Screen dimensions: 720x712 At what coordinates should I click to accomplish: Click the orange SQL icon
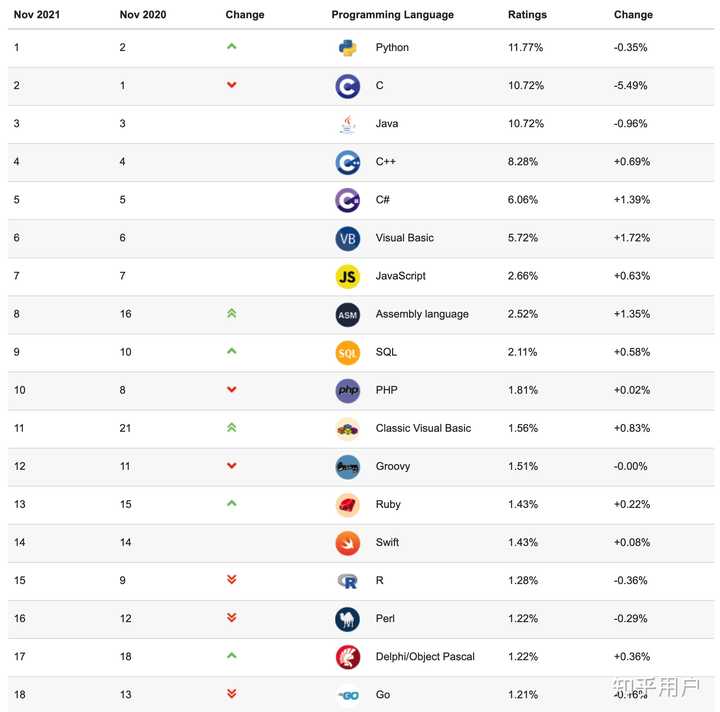coord(347,352)
